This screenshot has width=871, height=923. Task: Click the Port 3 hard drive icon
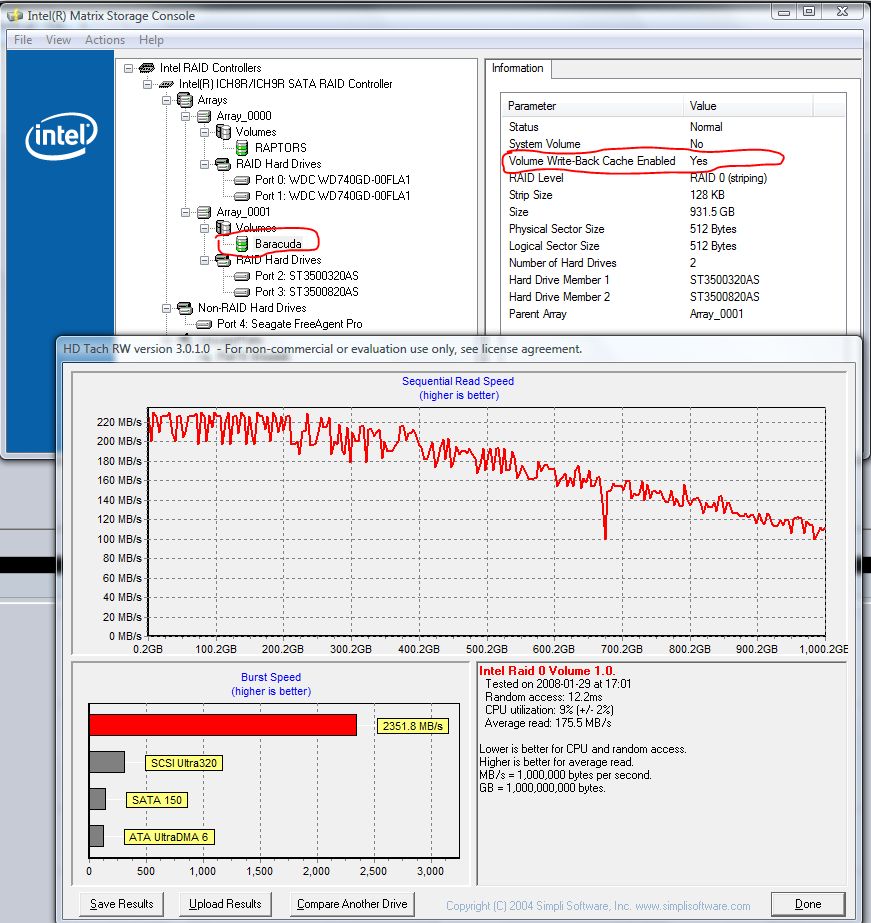tap(242, 292)
